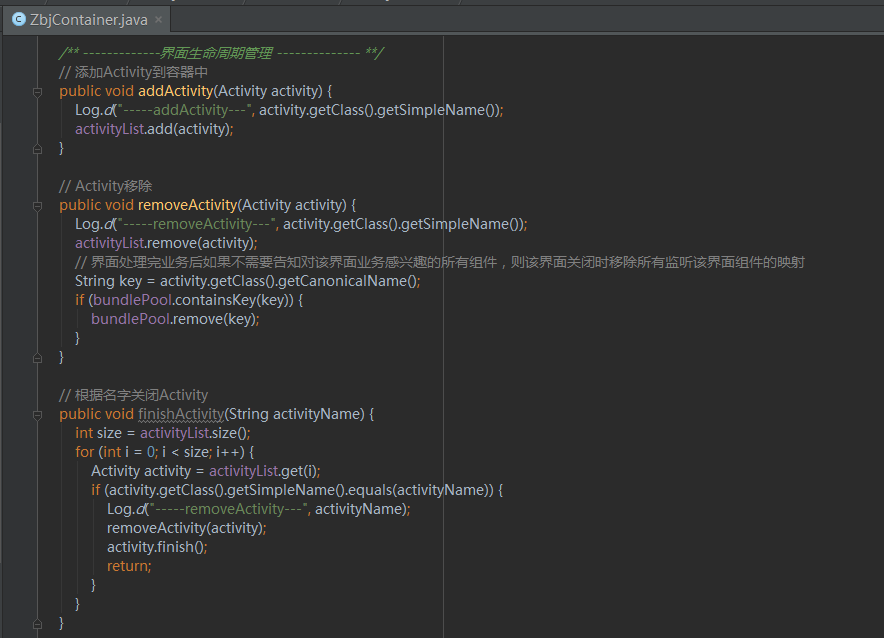The width and height of the screenshot is (884, 638).
Task: Collapse the finishActivity method using fold marker
Action: [37, 414]
